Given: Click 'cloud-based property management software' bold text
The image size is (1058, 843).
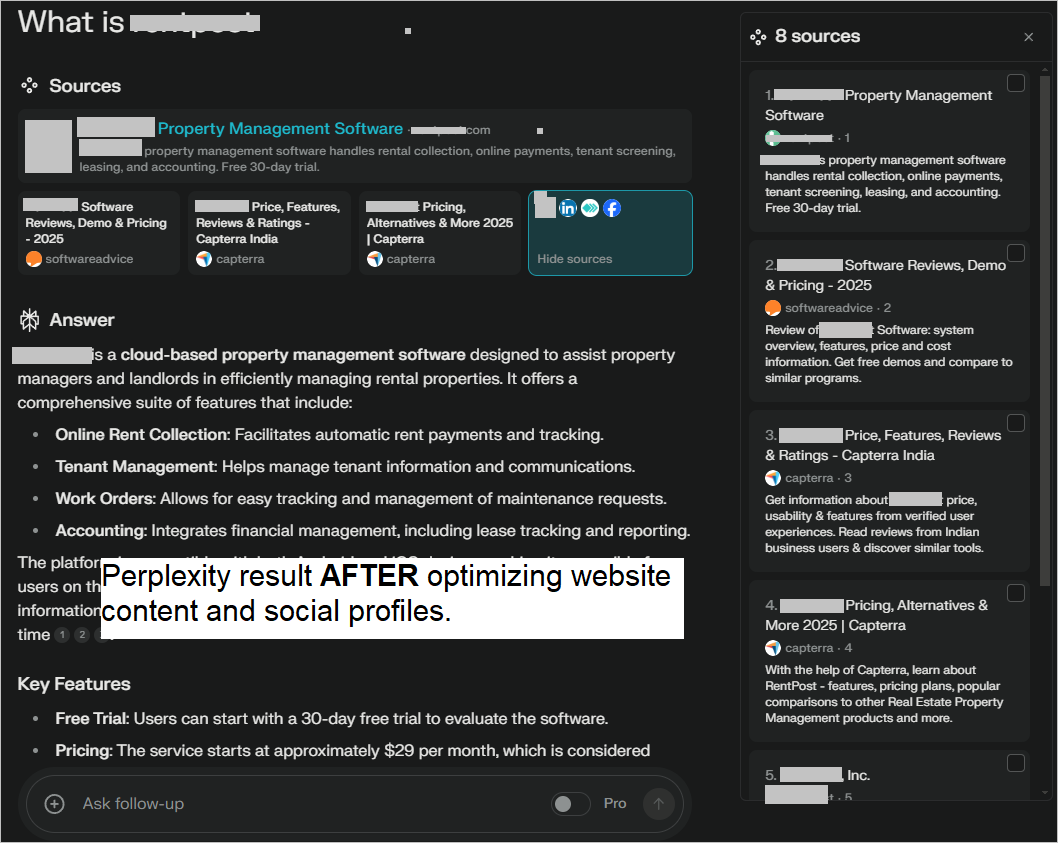Looking at the screenshot, I should point(293,355).
